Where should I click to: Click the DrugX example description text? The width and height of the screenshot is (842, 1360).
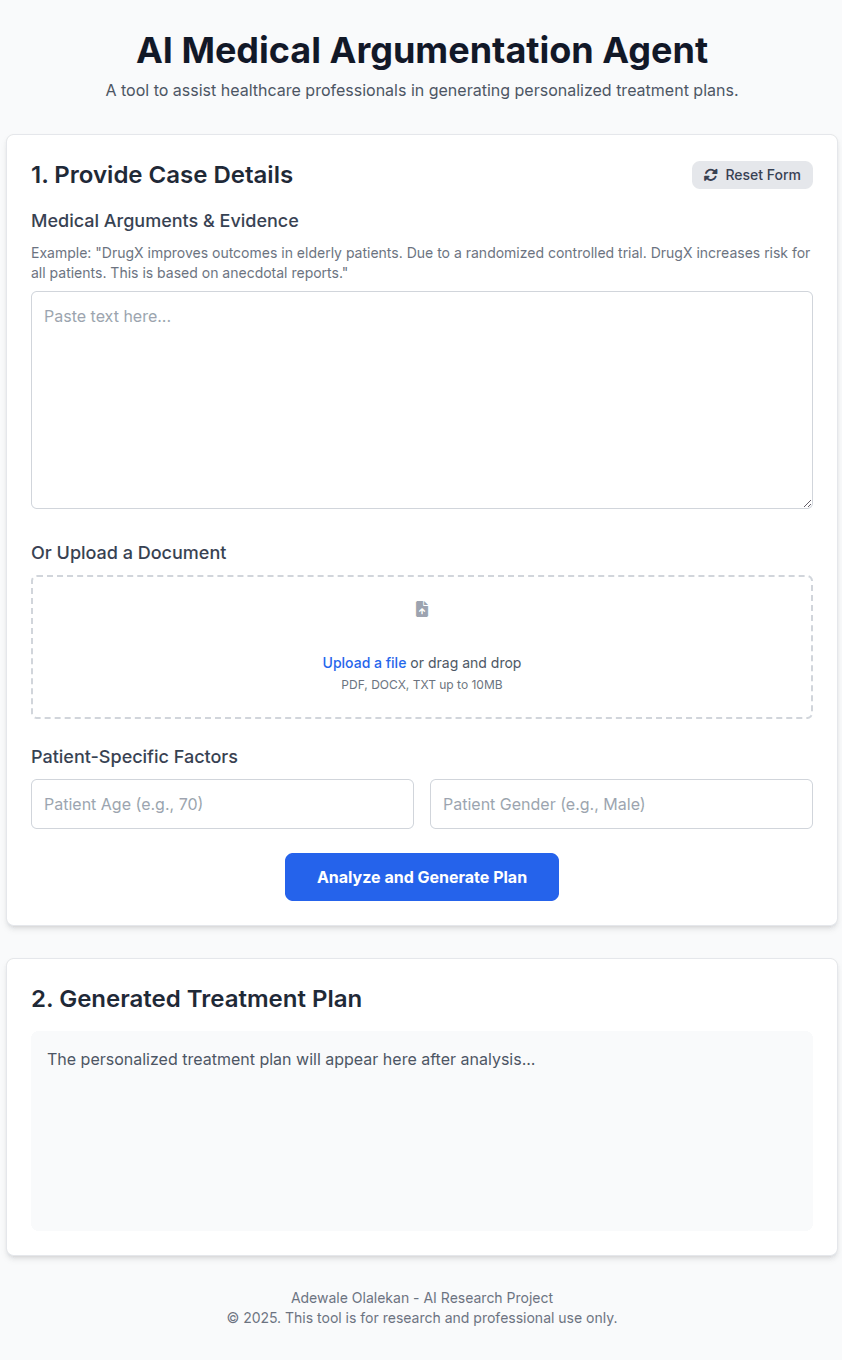tap(421, 263)
